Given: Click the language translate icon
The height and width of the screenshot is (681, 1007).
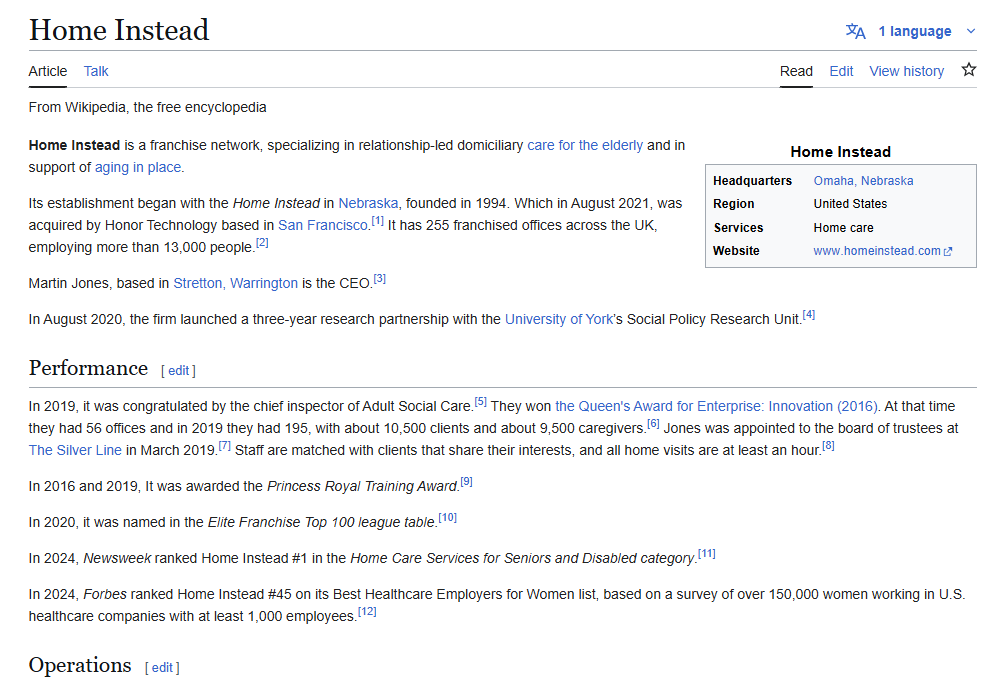Looking at the screenshot, I should point(855,31).
